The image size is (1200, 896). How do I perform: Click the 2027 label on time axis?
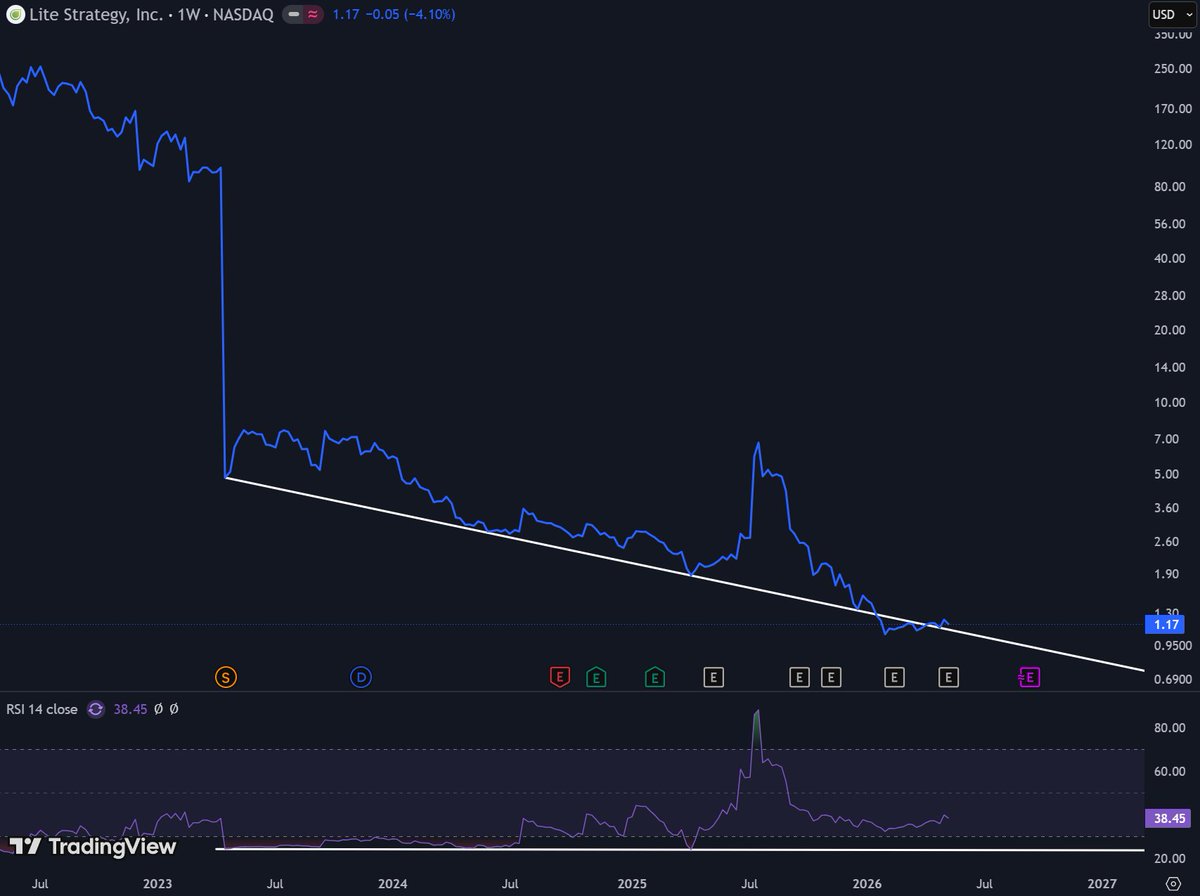pyautogui.click(x=1102, y=884)
